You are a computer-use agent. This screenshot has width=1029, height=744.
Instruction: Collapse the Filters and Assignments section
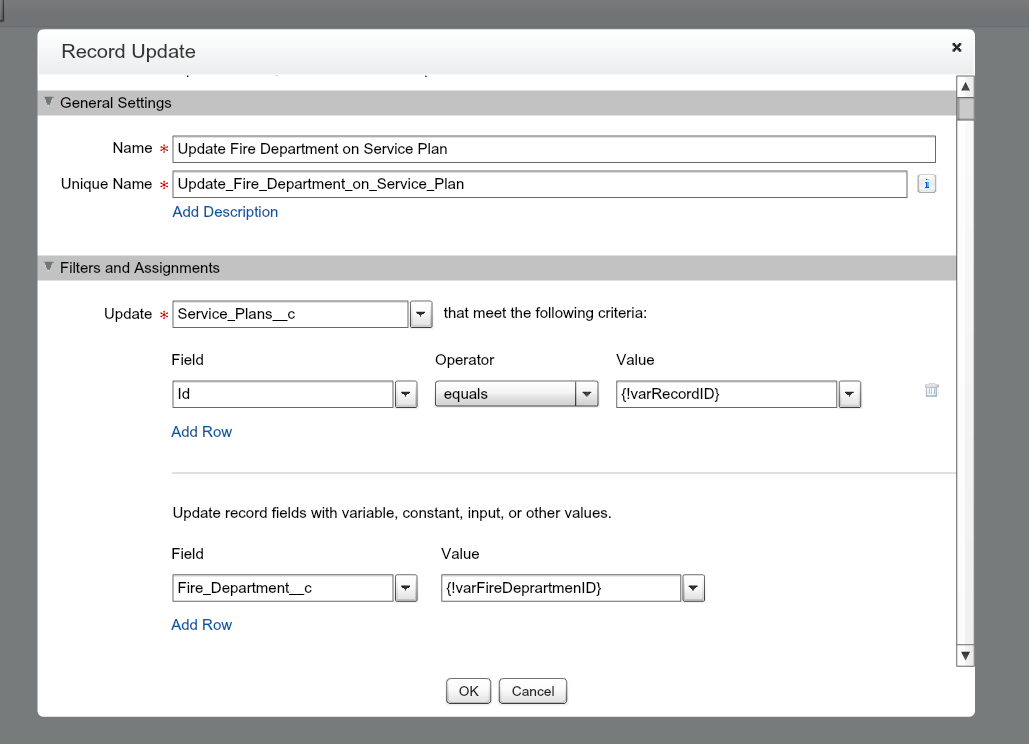[x=48, y=267]
